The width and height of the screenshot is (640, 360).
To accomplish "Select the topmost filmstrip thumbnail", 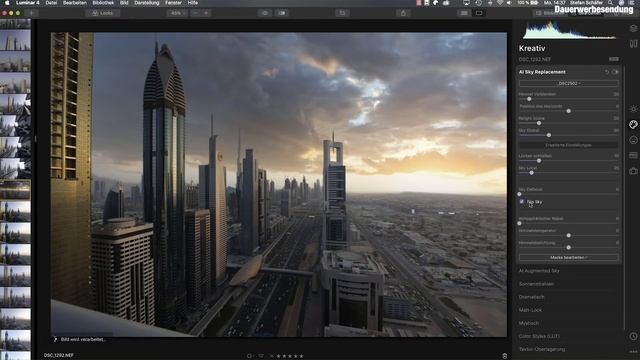I will [x=15, y=24].
